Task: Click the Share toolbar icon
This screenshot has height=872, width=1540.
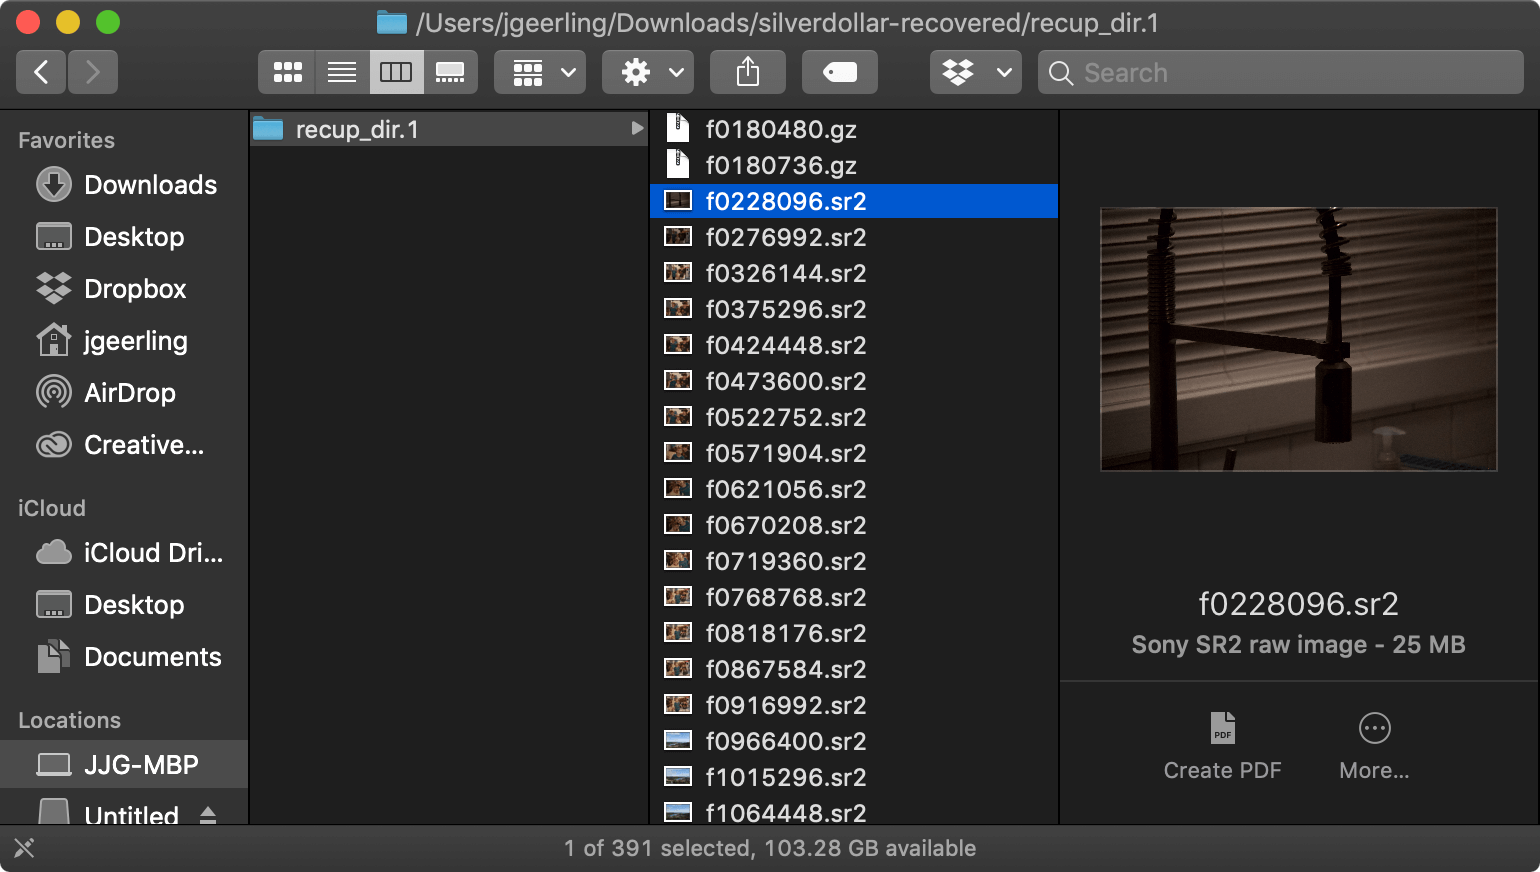Action: pyautogui.click(x=748, y=72)
